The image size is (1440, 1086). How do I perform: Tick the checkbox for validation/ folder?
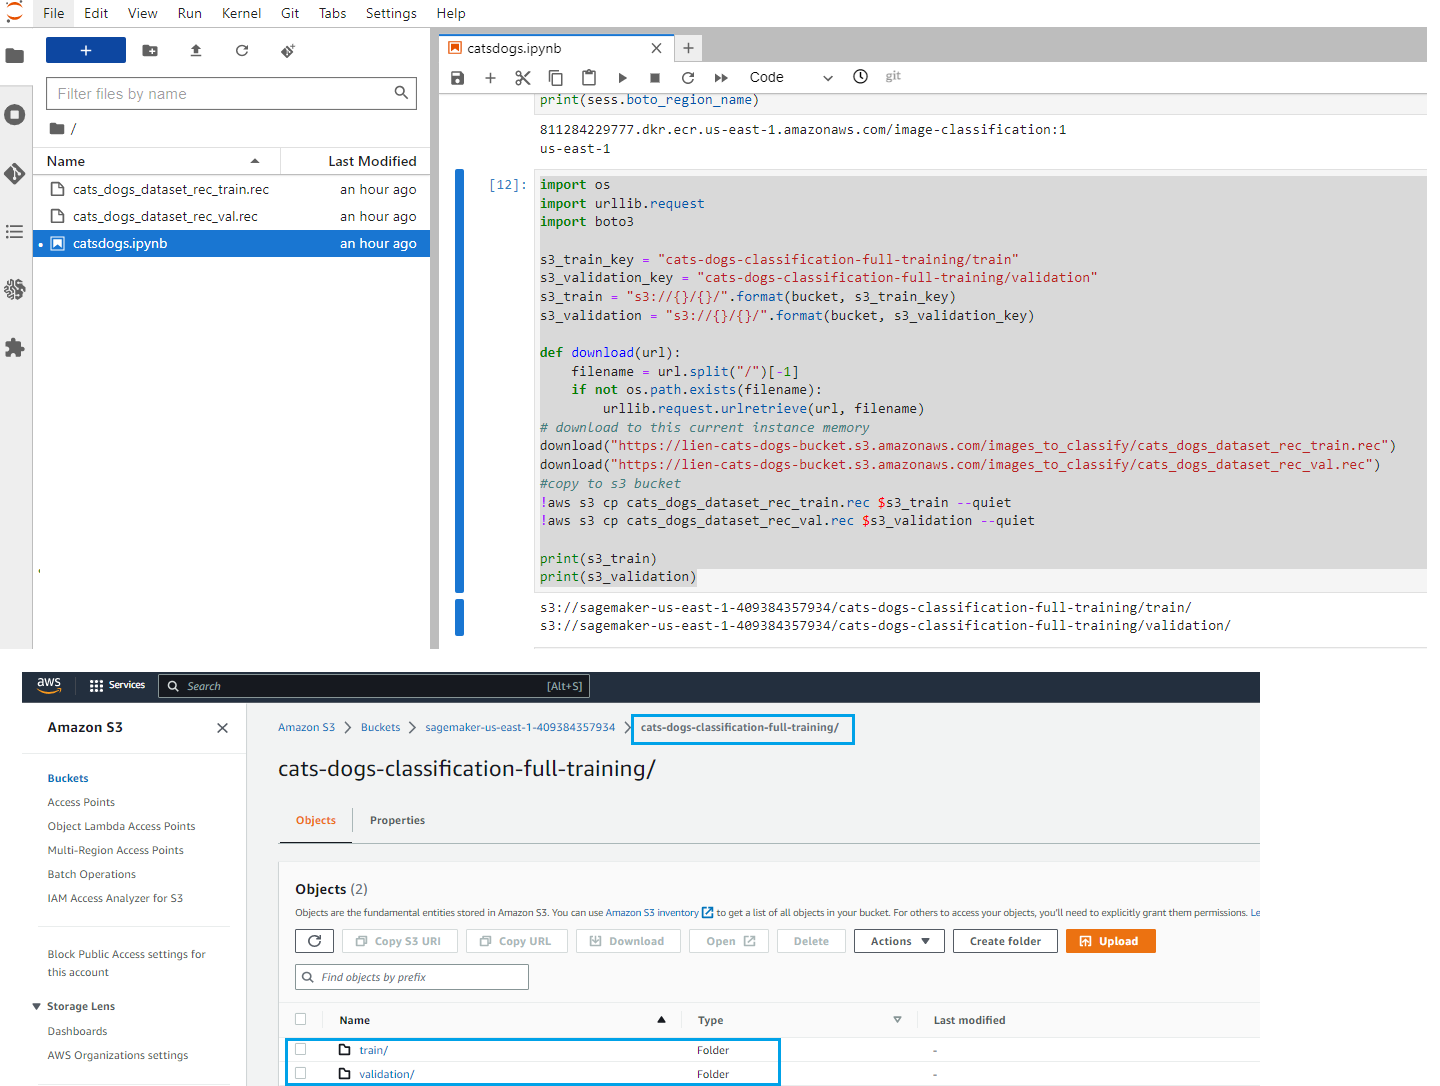(300, 1073)
